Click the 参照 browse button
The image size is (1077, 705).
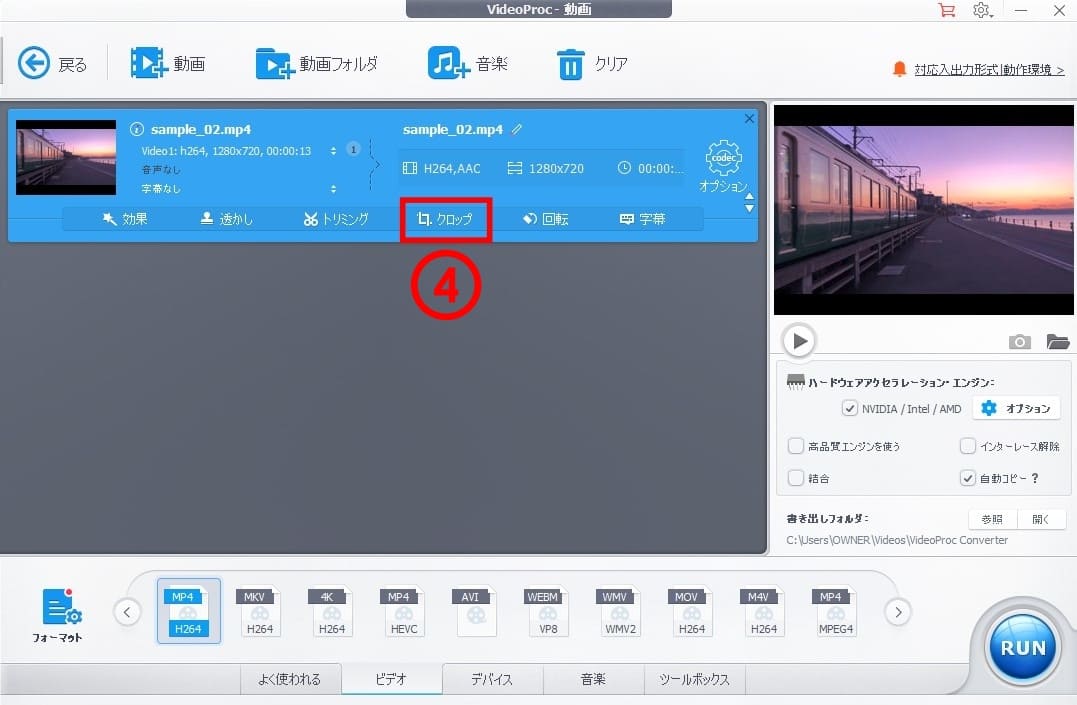(x=992, y=519)
